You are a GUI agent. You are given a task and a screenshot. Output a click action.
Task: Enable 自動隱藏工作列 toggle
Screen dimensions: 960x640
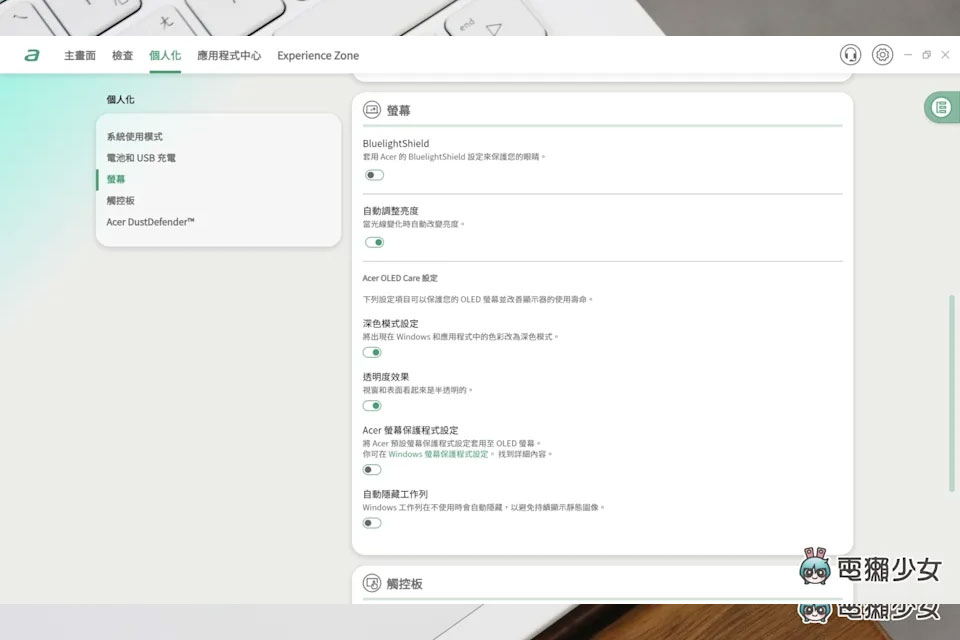tap(372, 522)
